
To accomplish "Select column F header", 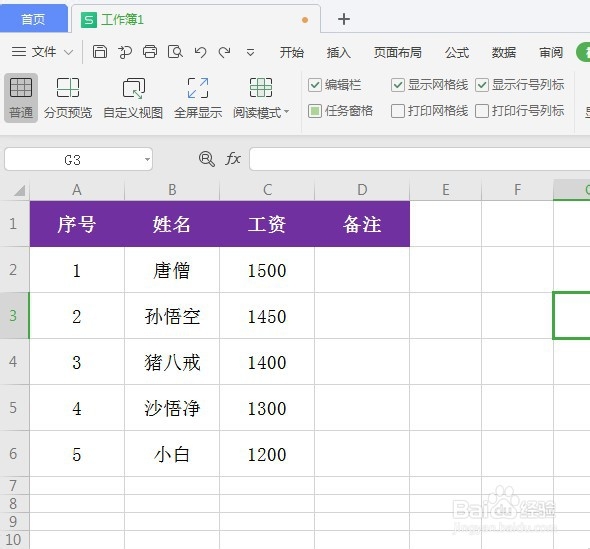I will (517, 190).
